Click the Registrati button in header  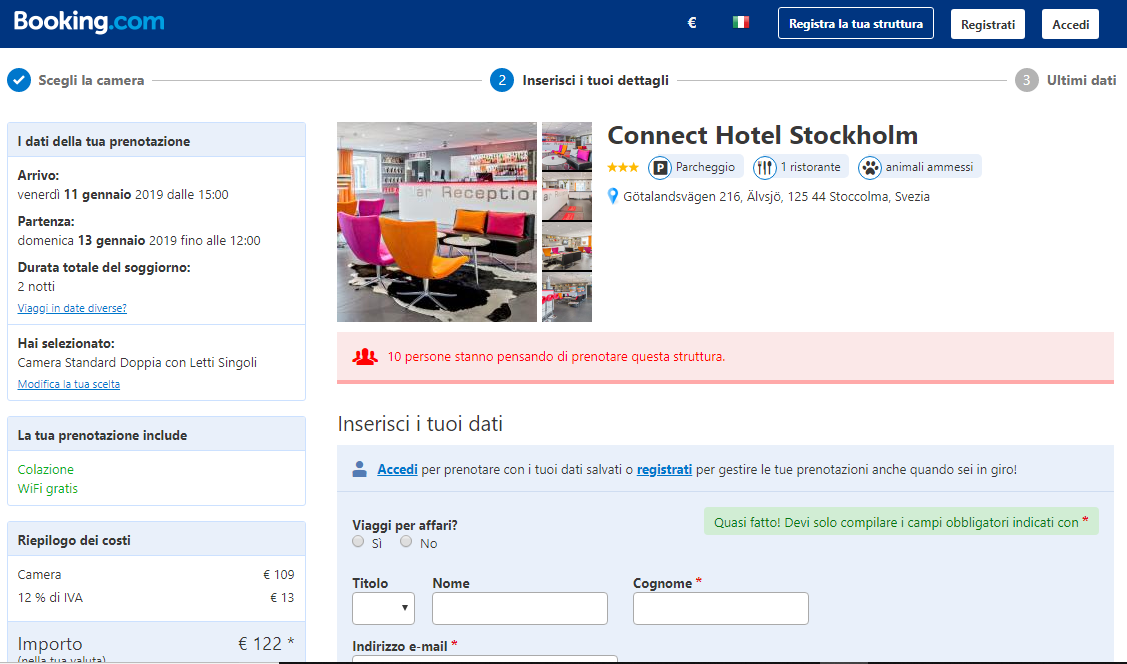tap(988, 24)
